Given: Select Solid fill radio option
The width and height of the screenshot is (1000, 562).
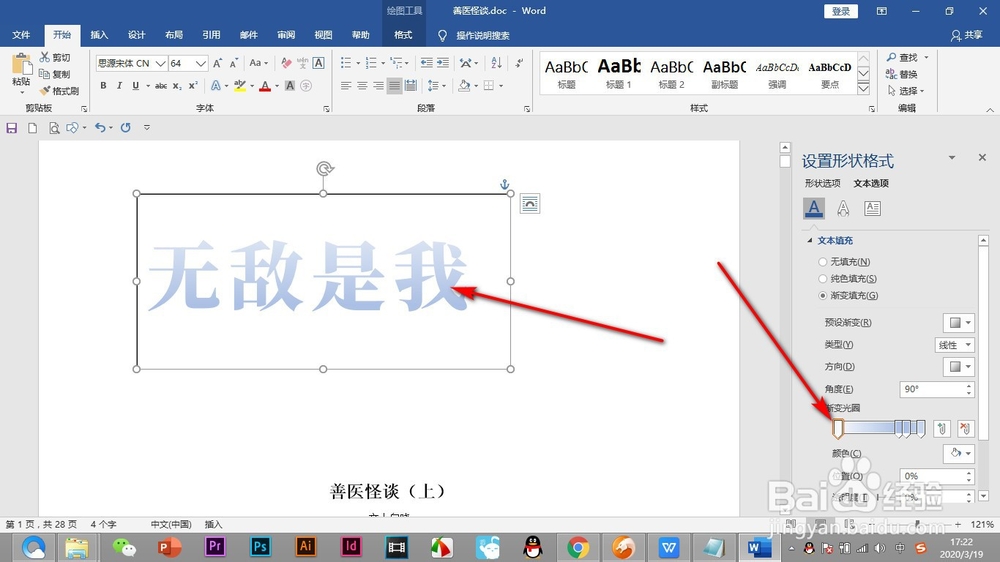Looking at the screenshot, I should (823, 279).
